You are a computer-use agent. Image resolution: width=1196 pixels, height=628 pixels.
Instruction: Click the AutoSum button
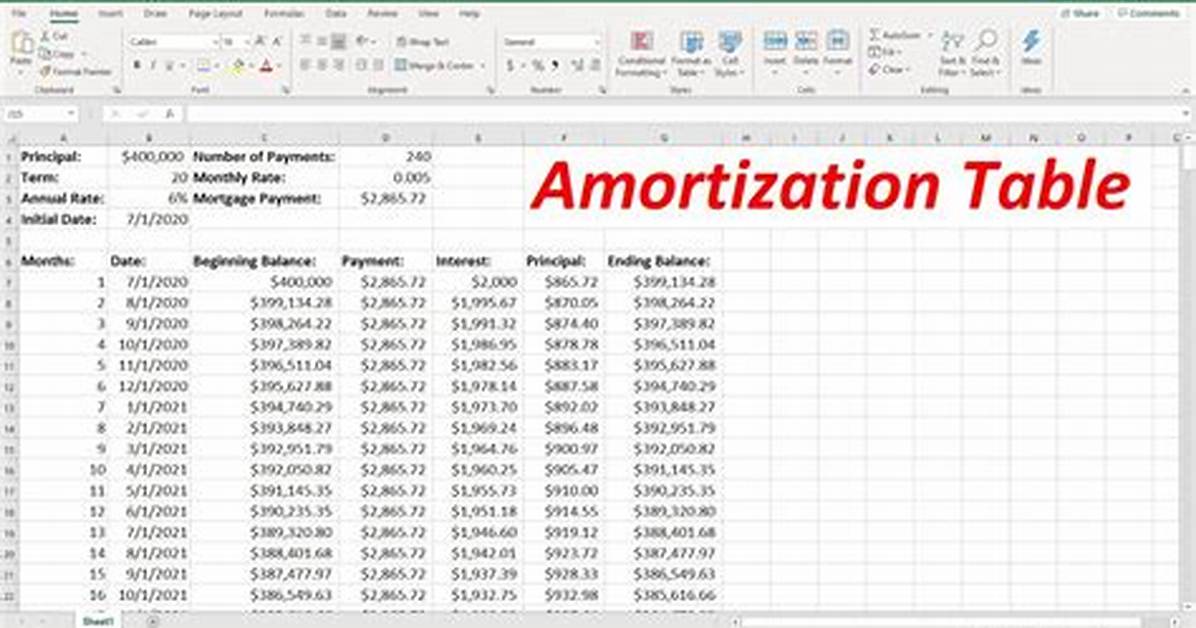[895, 35]
